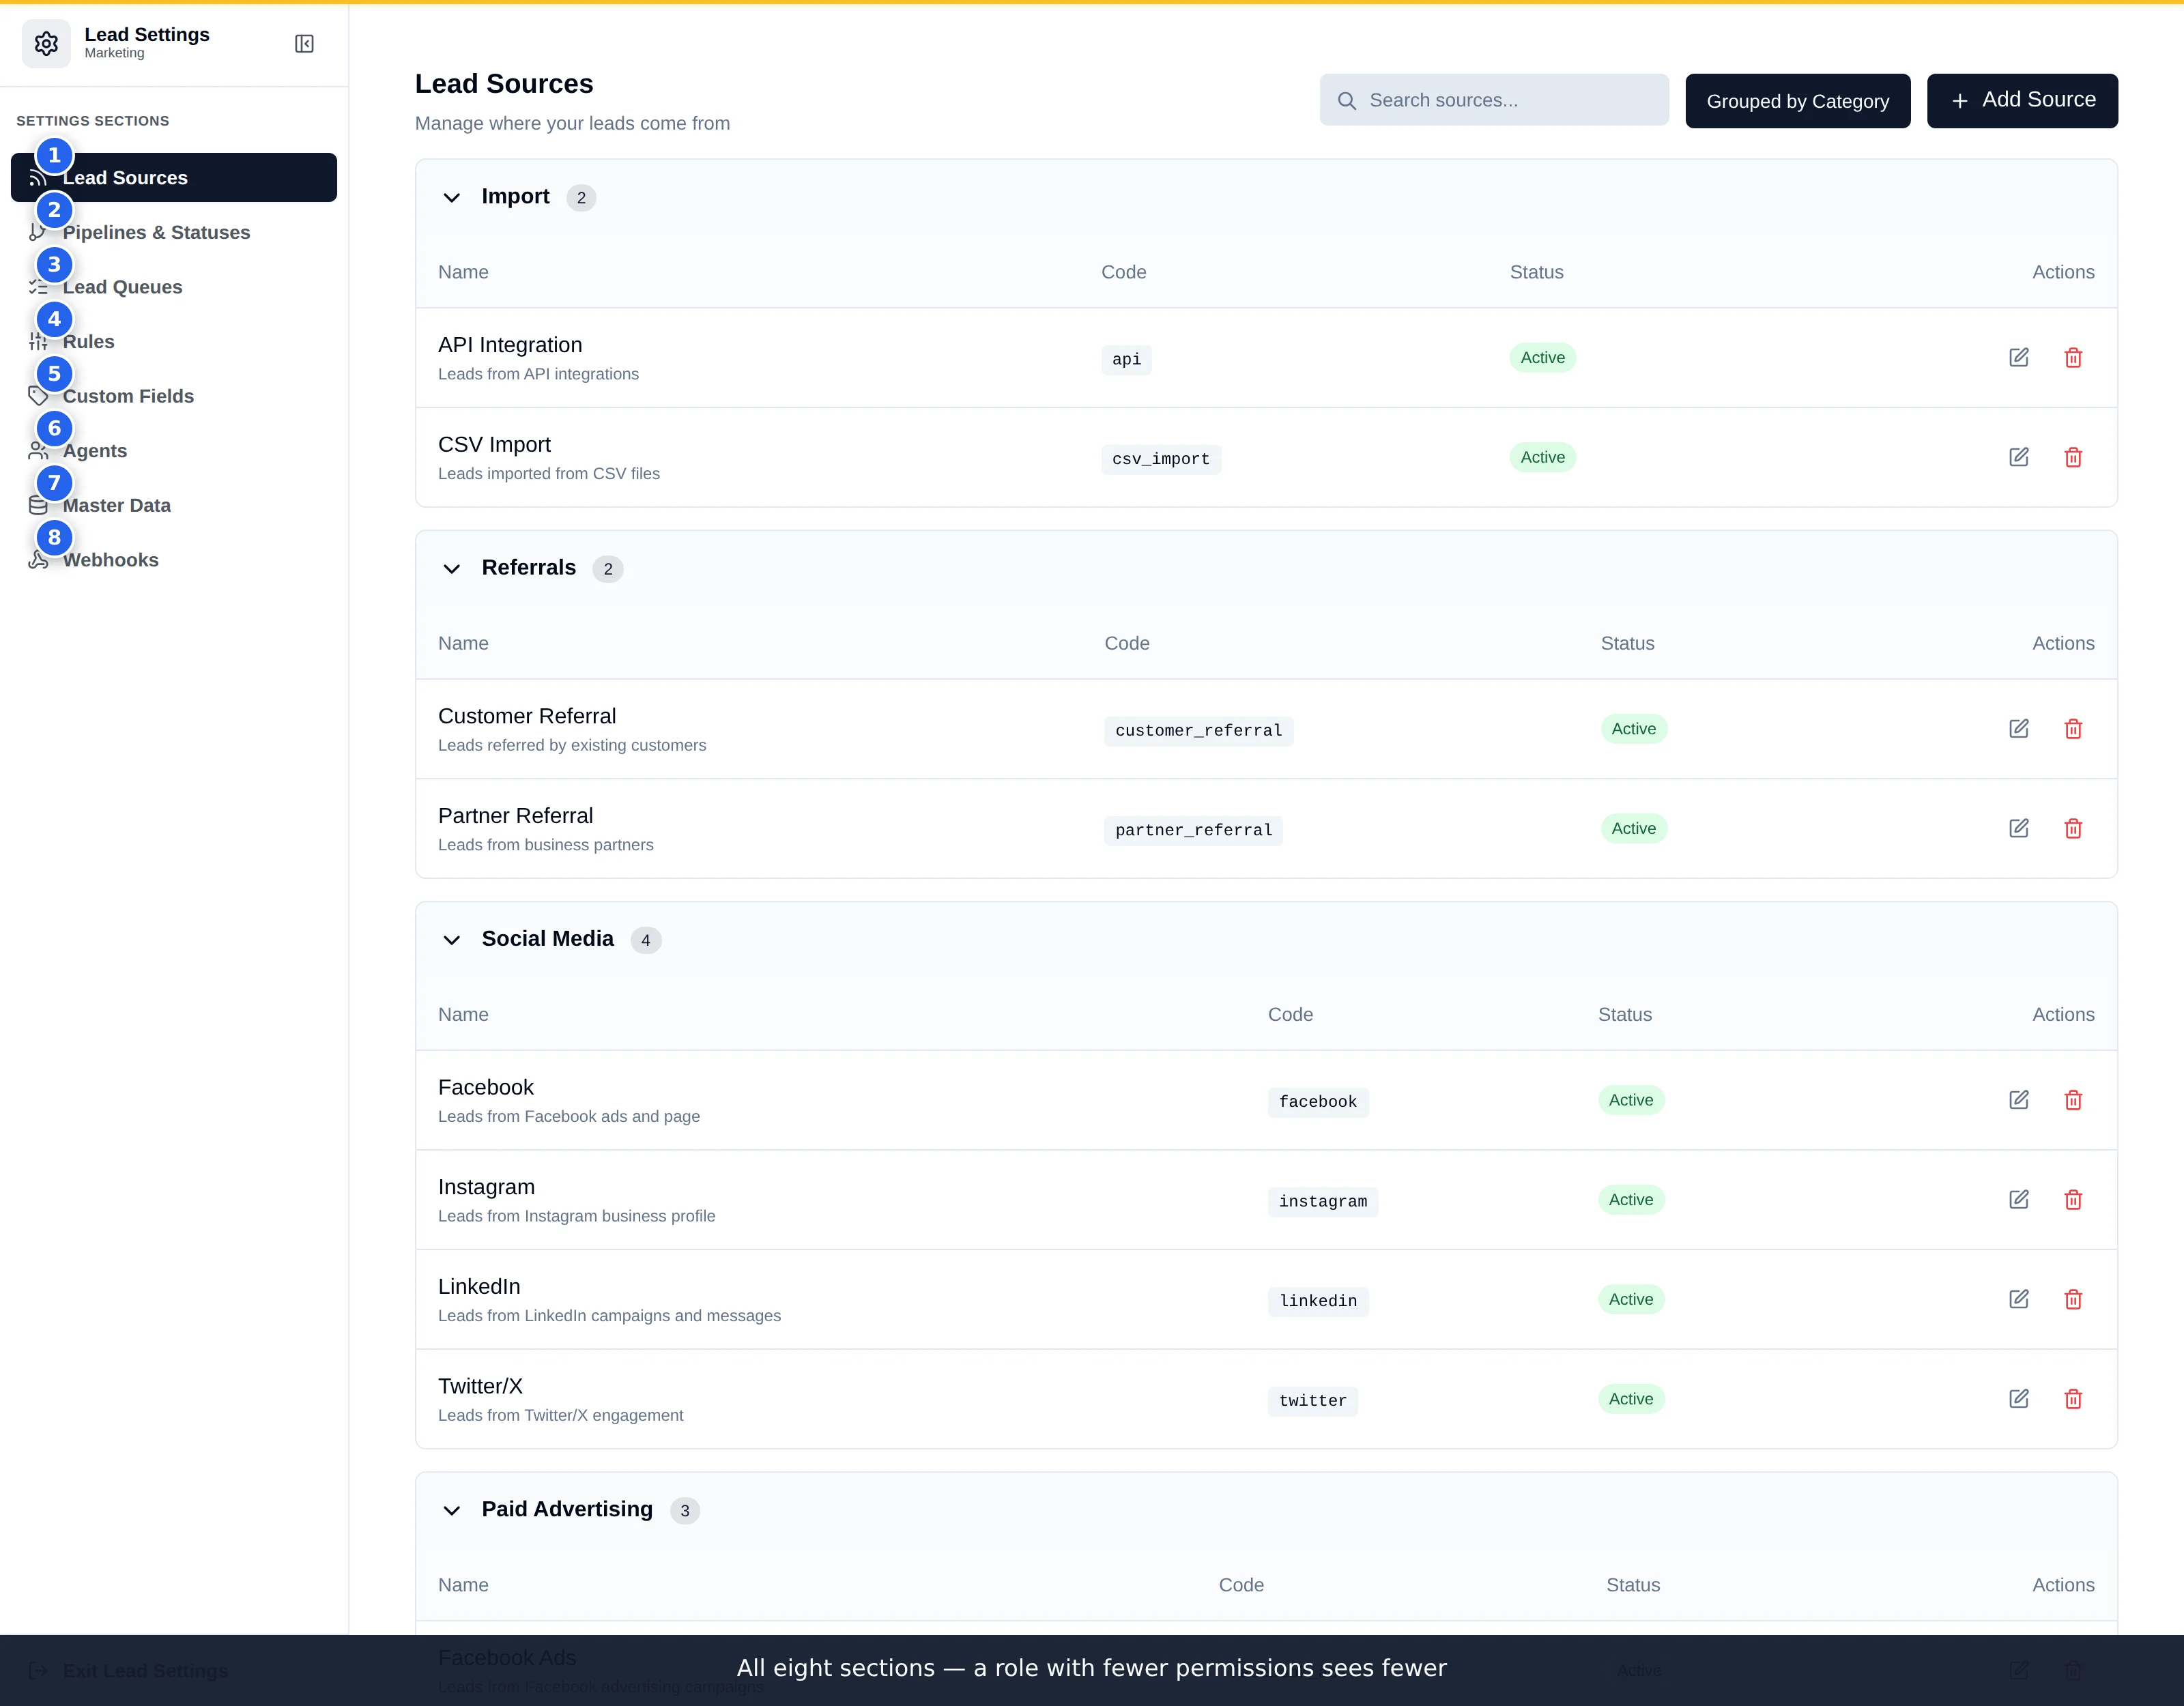Collapse the Paid Advertising category
Image resolution: width=2184 pixels, height=1706 pixels.
452,1511
